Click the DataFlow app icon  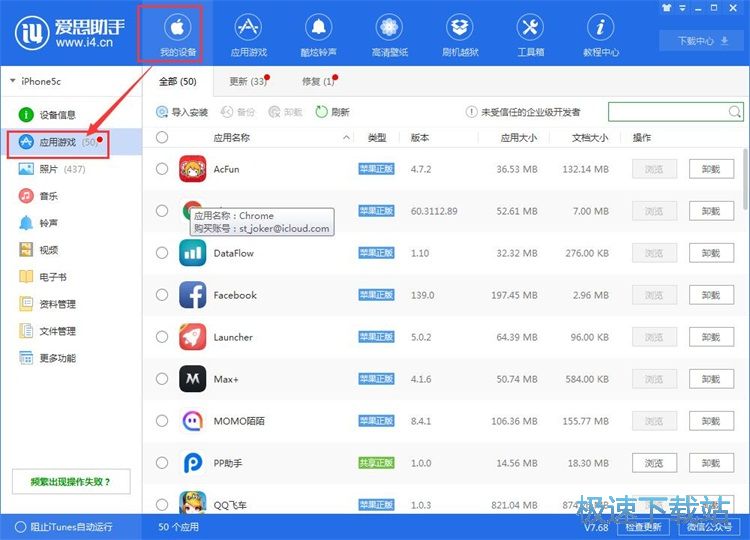tap(192, 253)
